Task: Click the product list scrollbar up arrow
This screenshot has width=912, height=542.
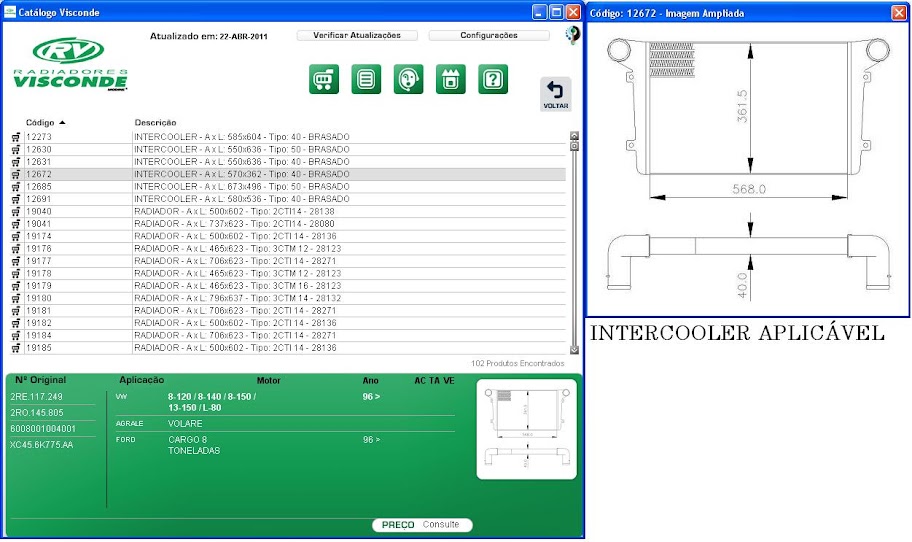Action: (574, 136)
